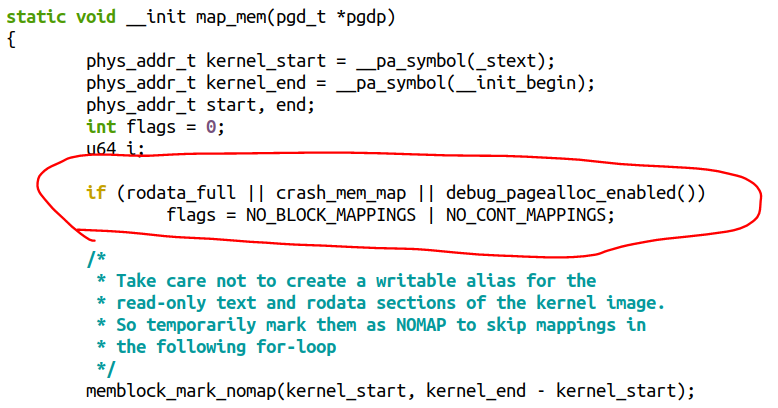This screenshot has height=408, width=778.
Task: Click crash_mem_map in the condition
Action: point(341,193)
